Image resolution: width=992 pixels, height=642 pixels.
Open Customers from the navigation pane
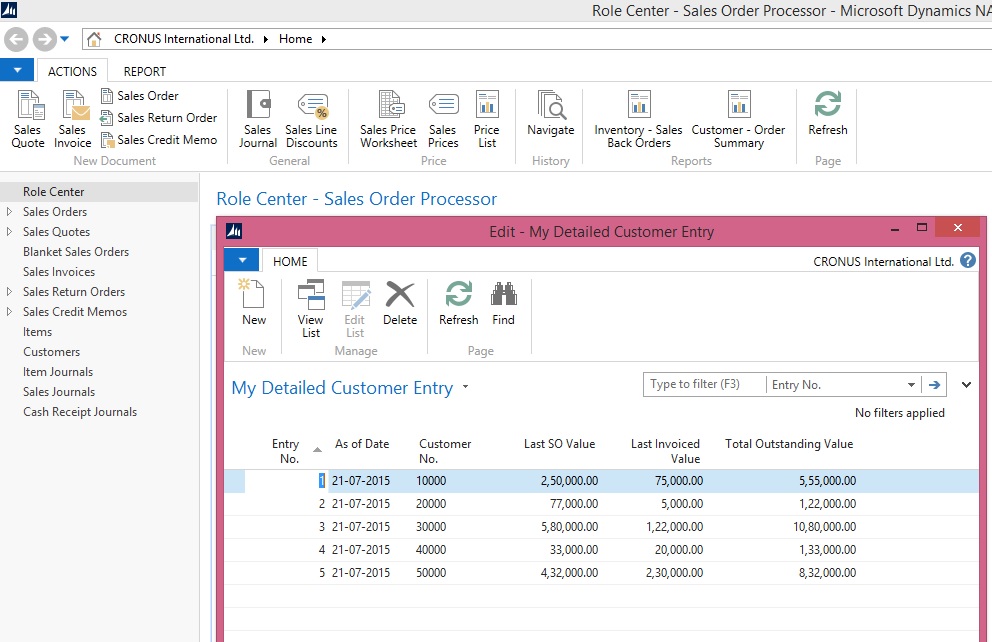pyautogui.click(x=51, y=352)
